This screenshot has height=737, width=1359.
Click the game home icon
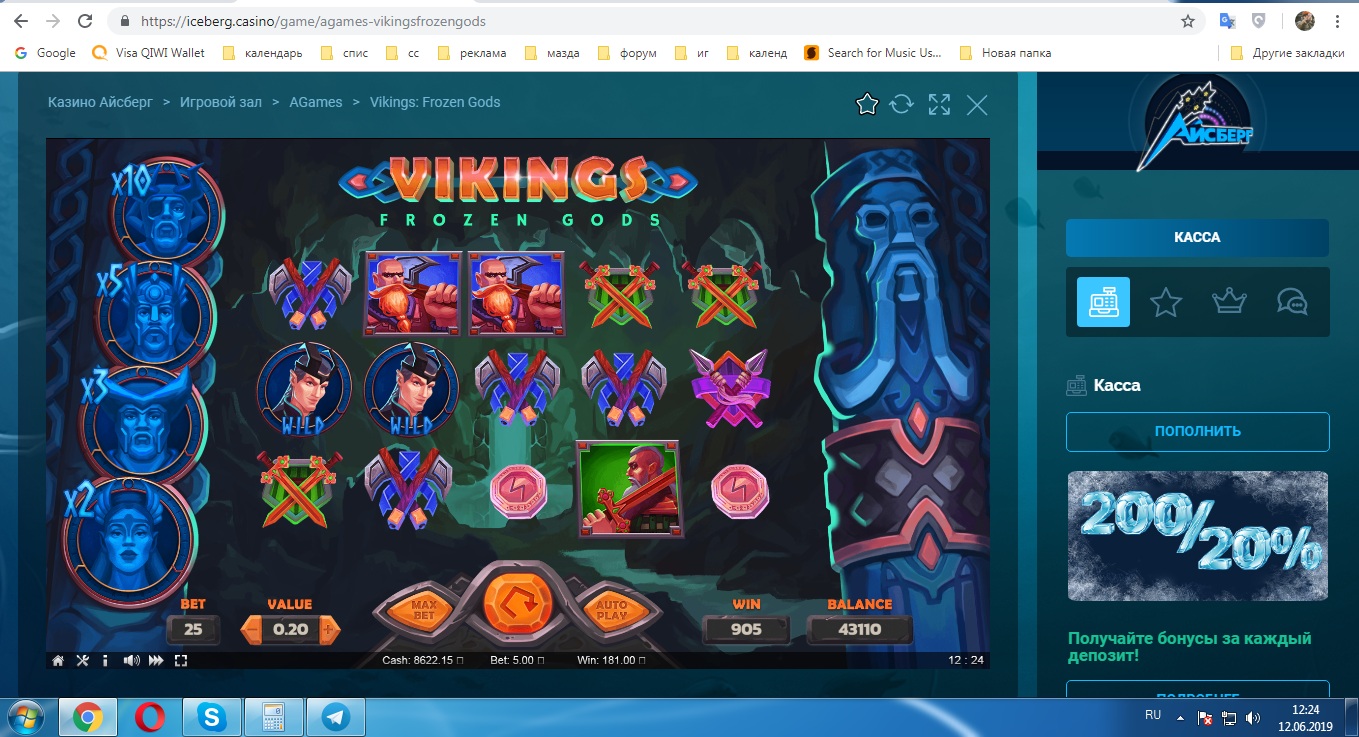pyautogui.click(x=59, y=660)
